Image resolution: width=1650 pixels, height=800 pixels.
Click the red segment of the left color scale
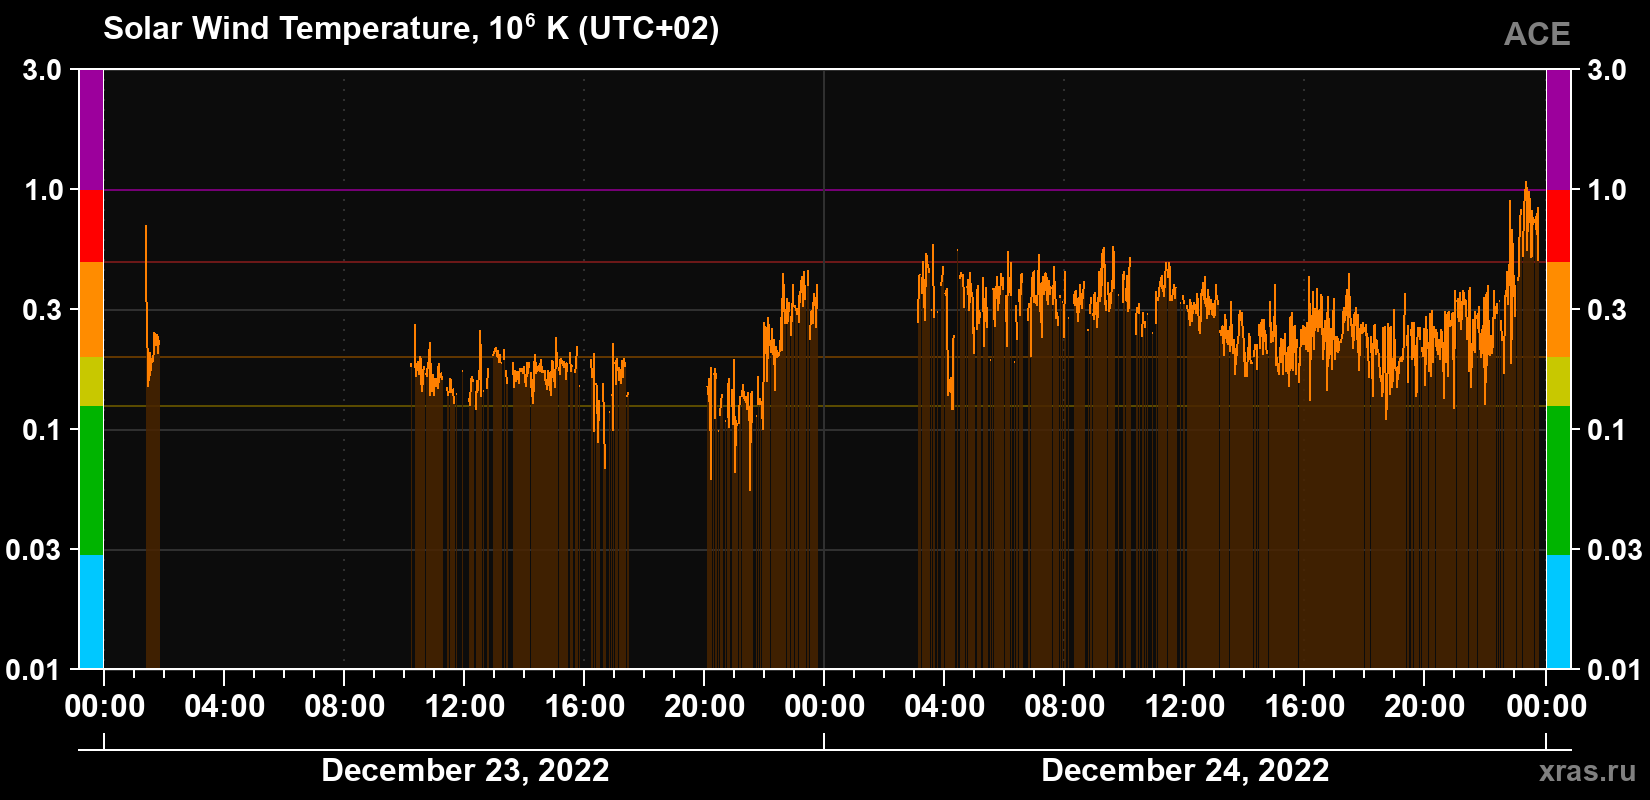click(91, 226)
